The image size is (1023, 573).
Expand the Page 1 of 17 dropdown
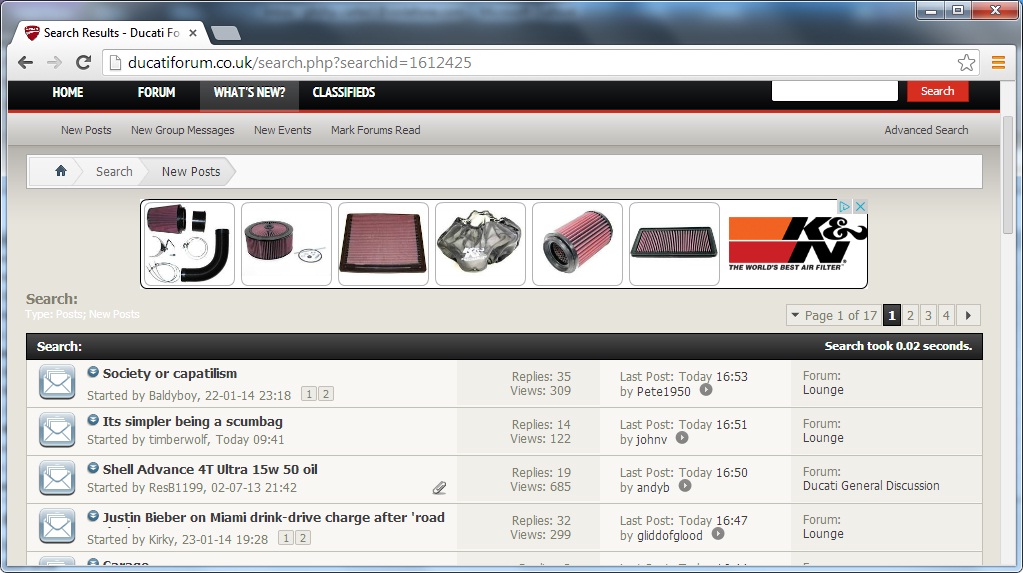point(832,315)
